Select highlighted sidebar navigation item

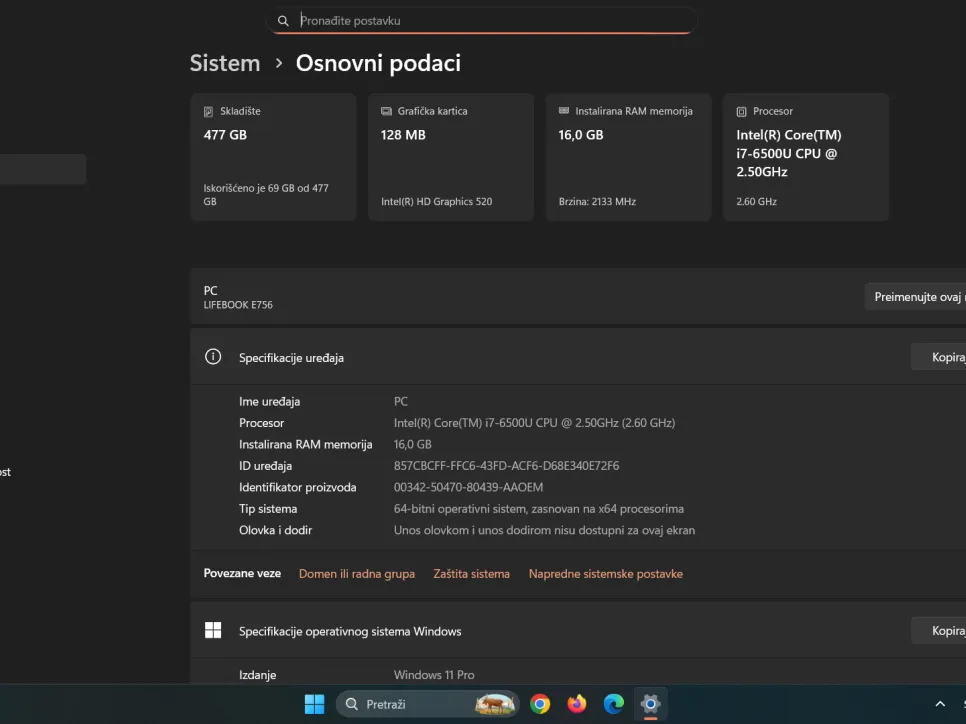[x=43, y=169]
